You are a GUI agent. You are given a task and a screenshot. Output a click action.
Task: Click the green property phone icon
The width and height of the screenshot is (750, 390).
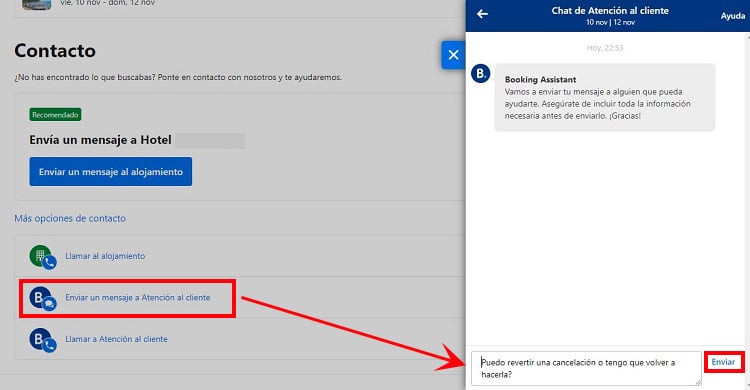(x=43, y=257)
